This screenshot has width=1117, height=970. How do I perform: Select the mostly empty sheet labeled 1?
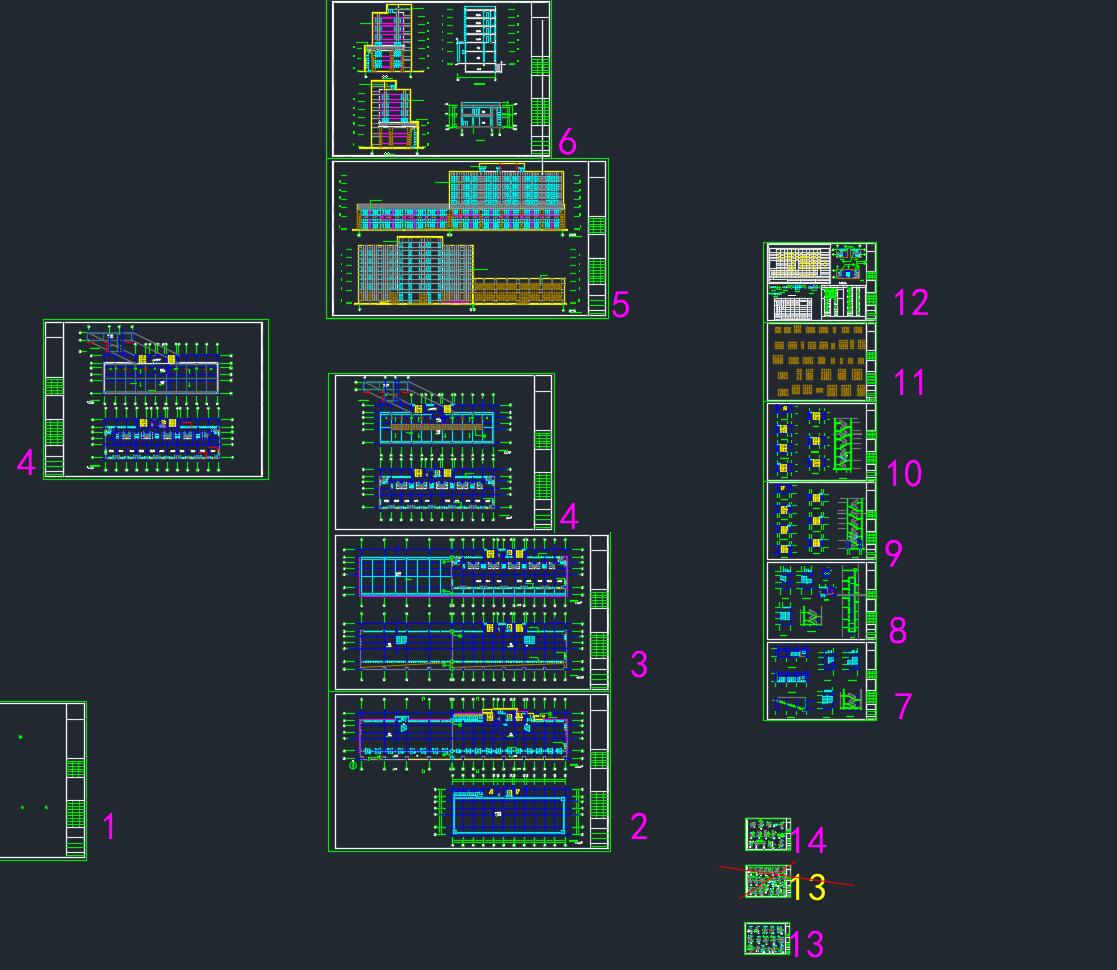click(x=40, y=780)
